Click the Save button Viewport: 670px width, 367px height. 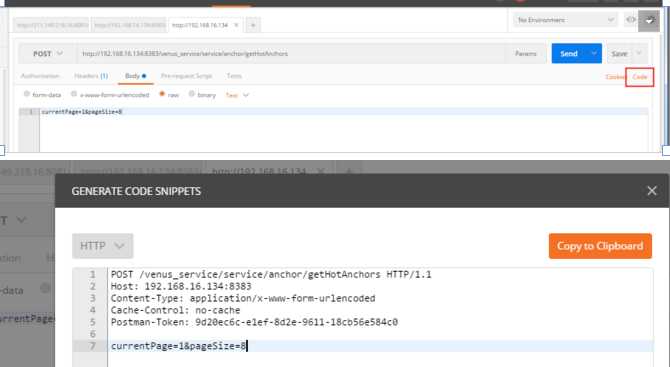619,53
